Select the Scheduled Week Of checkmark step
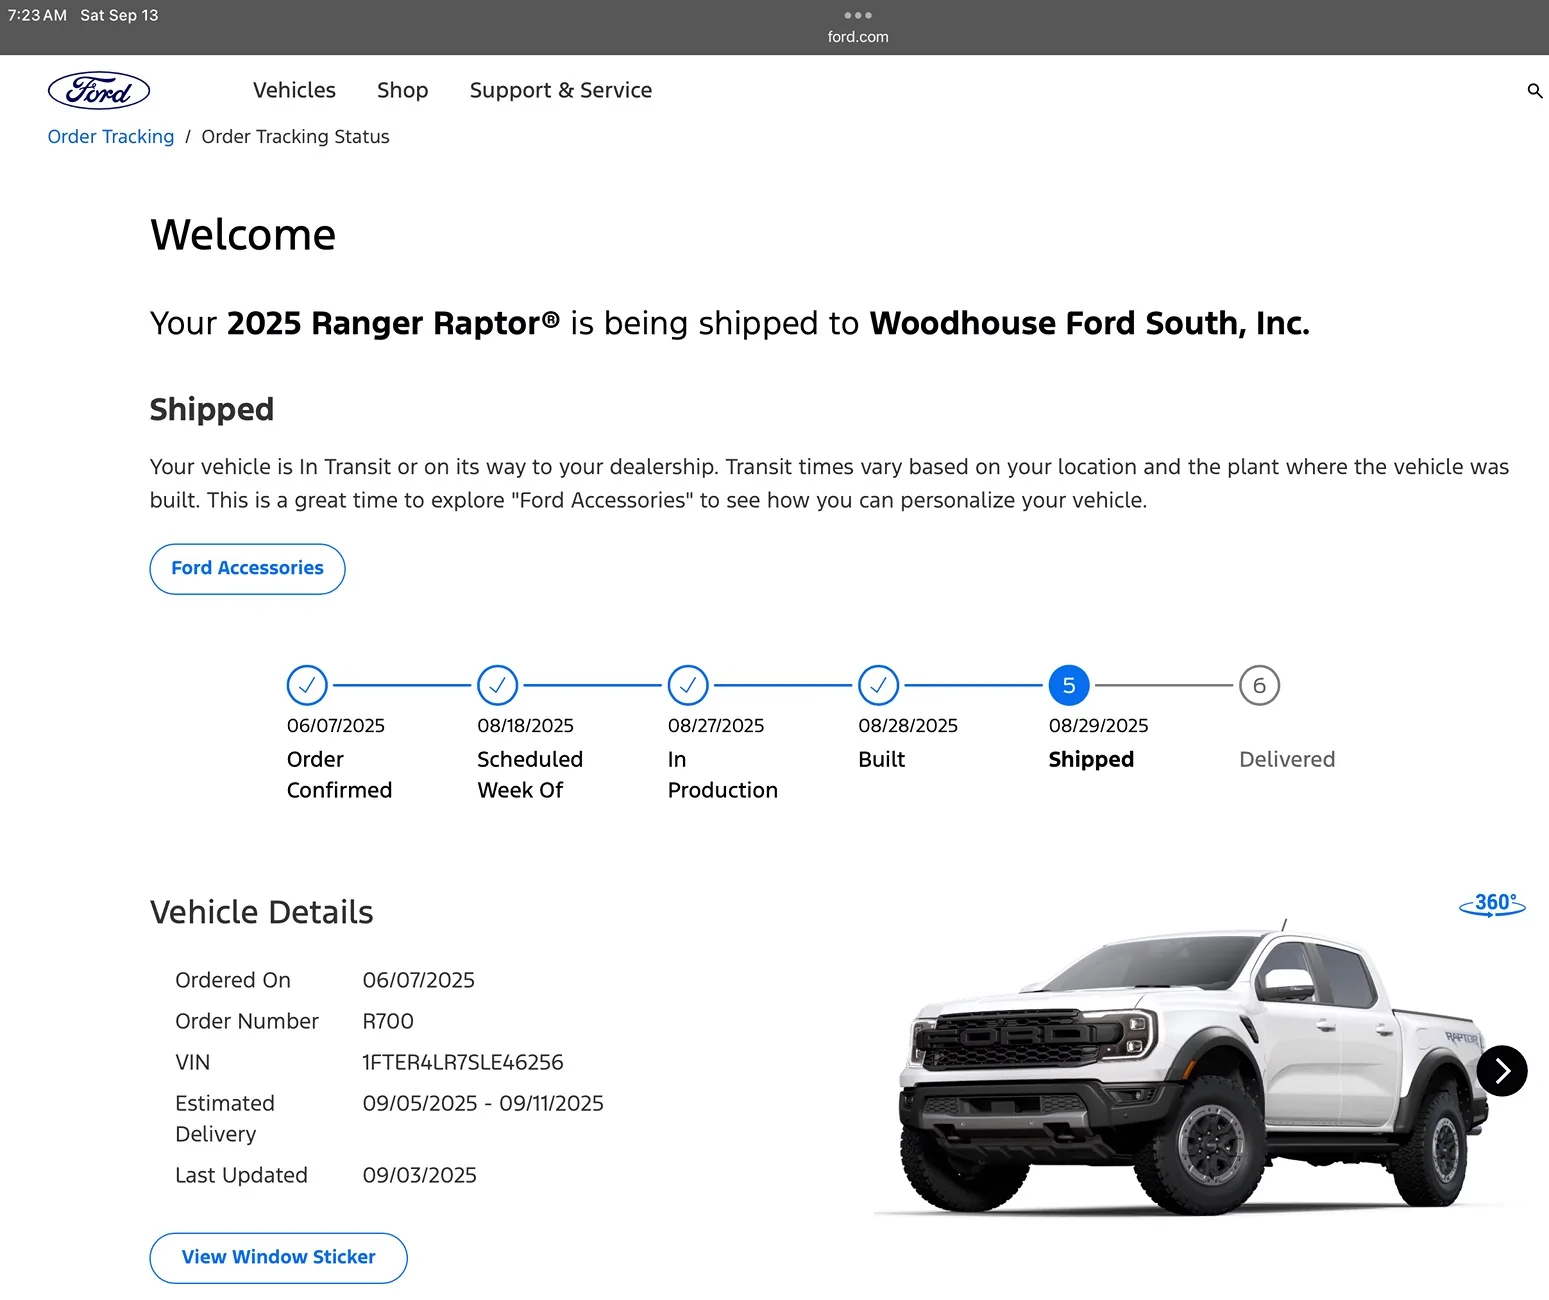The height and width of the screenshot is (1300, 1549). 497,685
